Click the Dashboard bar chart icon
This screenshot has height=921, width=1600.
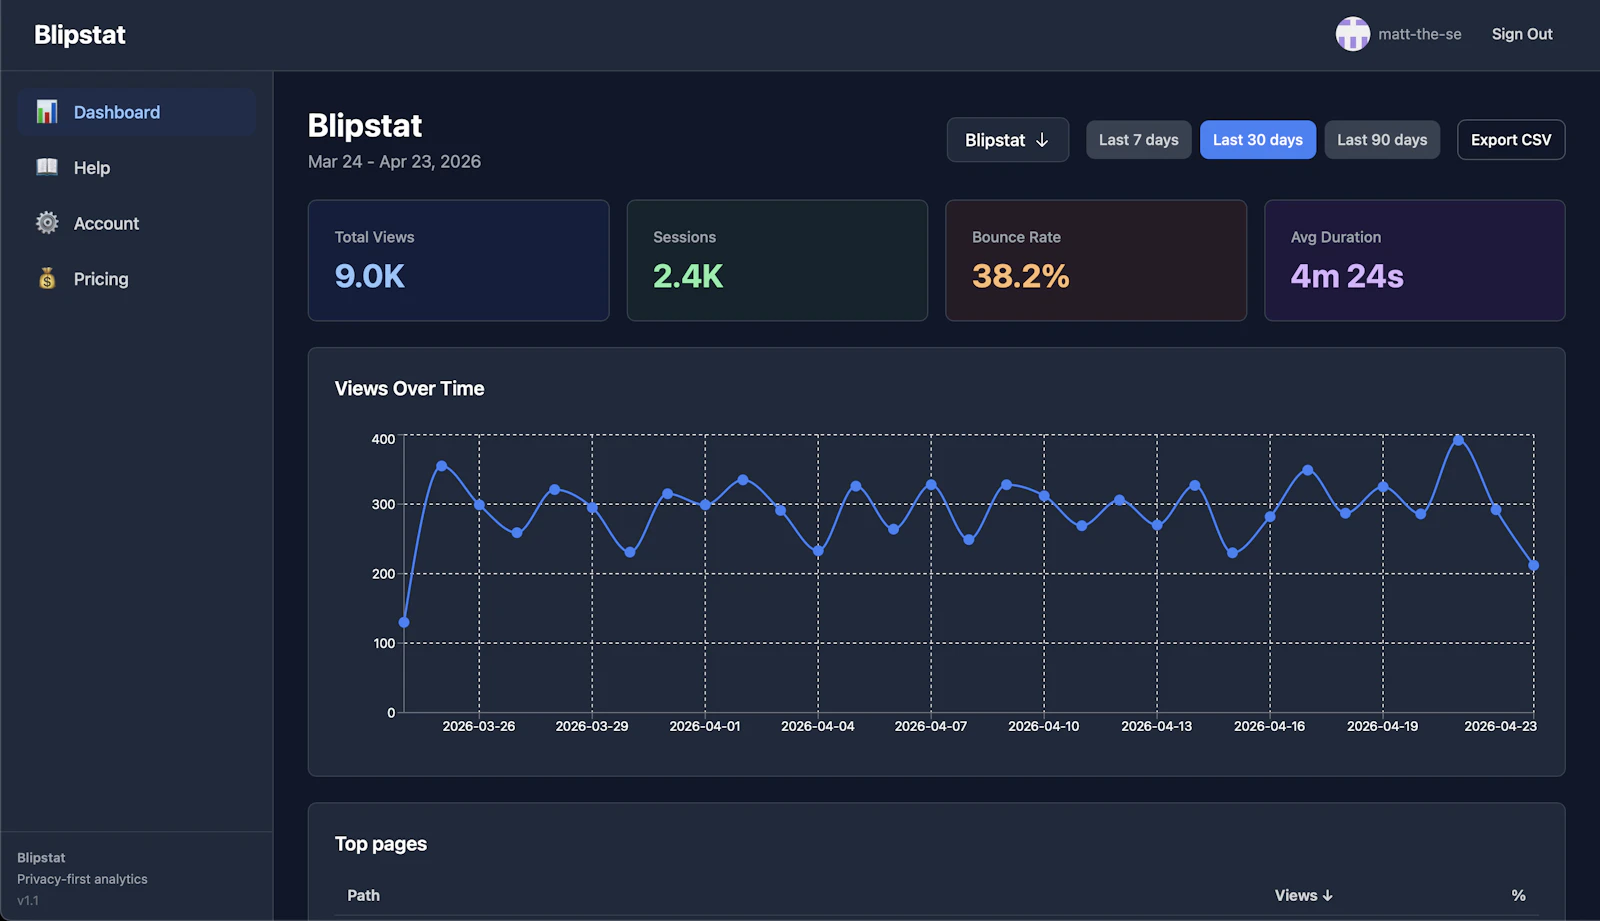(47, 112)
